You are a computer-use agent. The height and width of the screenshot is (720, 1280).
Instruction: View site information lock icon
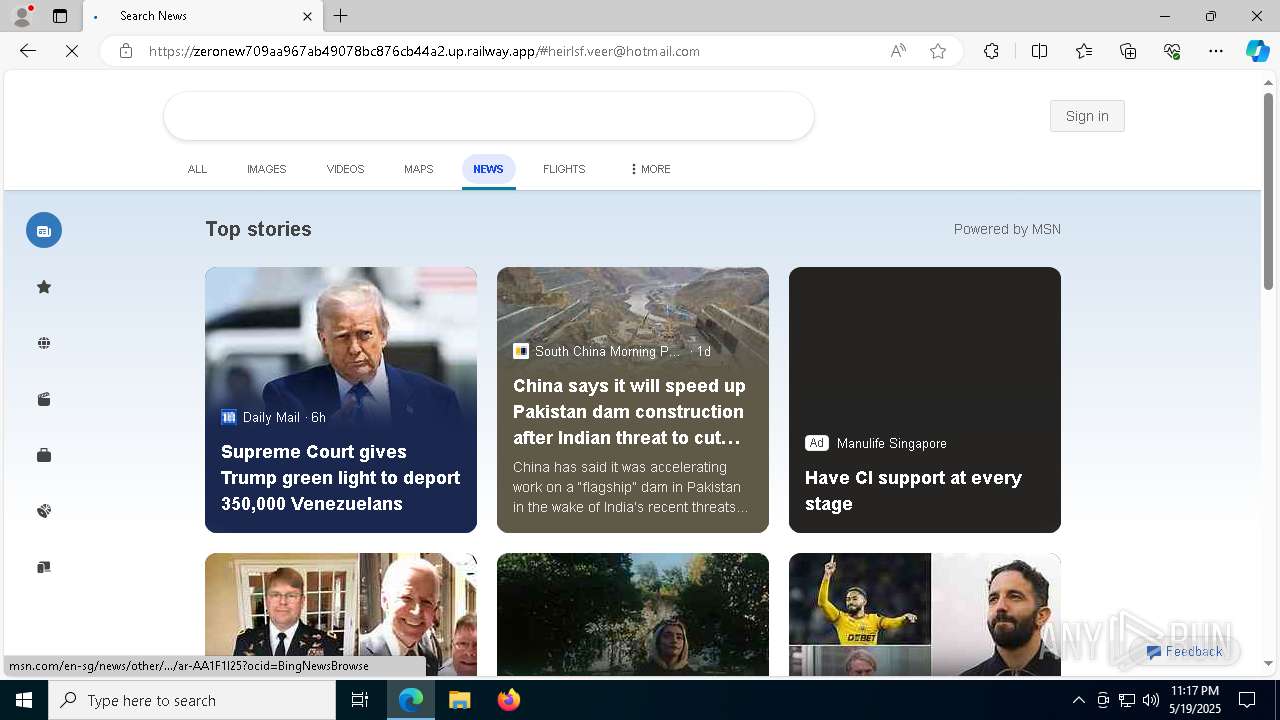tap(126, 51)
